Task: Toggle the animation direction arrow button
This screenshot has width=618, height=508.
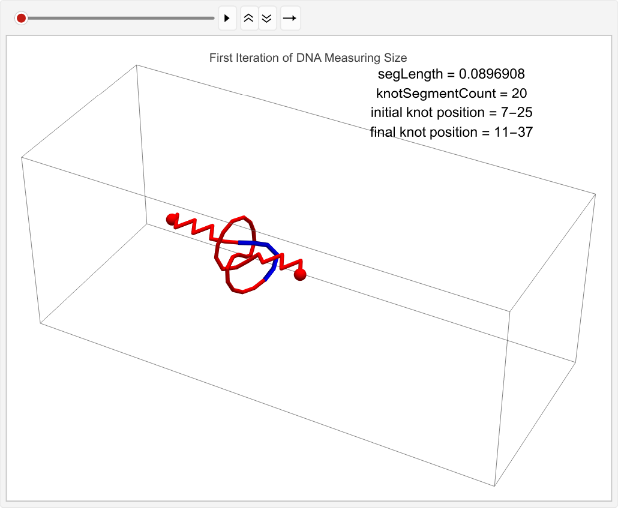Action: tap(289, 18)
